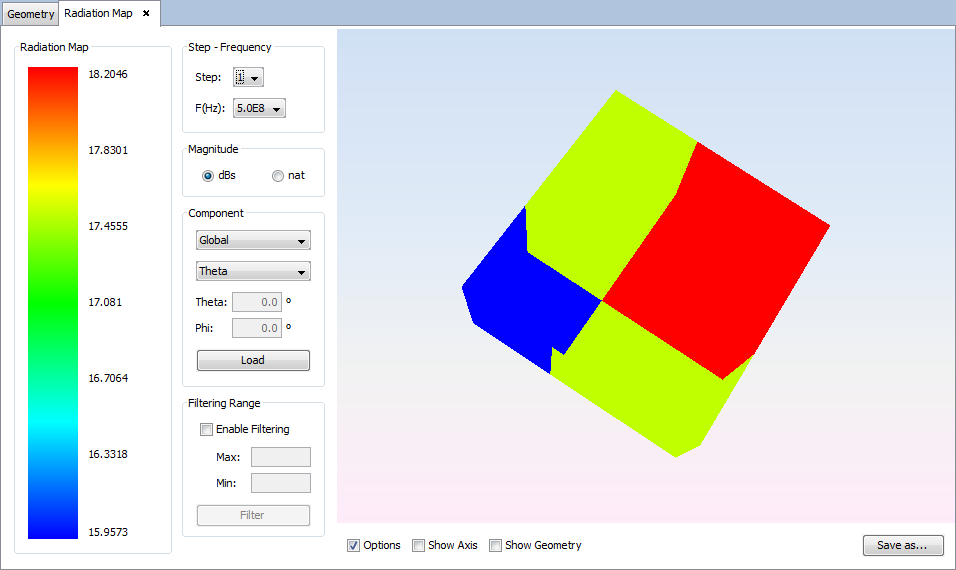Enable Filtering checkbox
Viewport: 956px width, 570px height.
[207, 430]
